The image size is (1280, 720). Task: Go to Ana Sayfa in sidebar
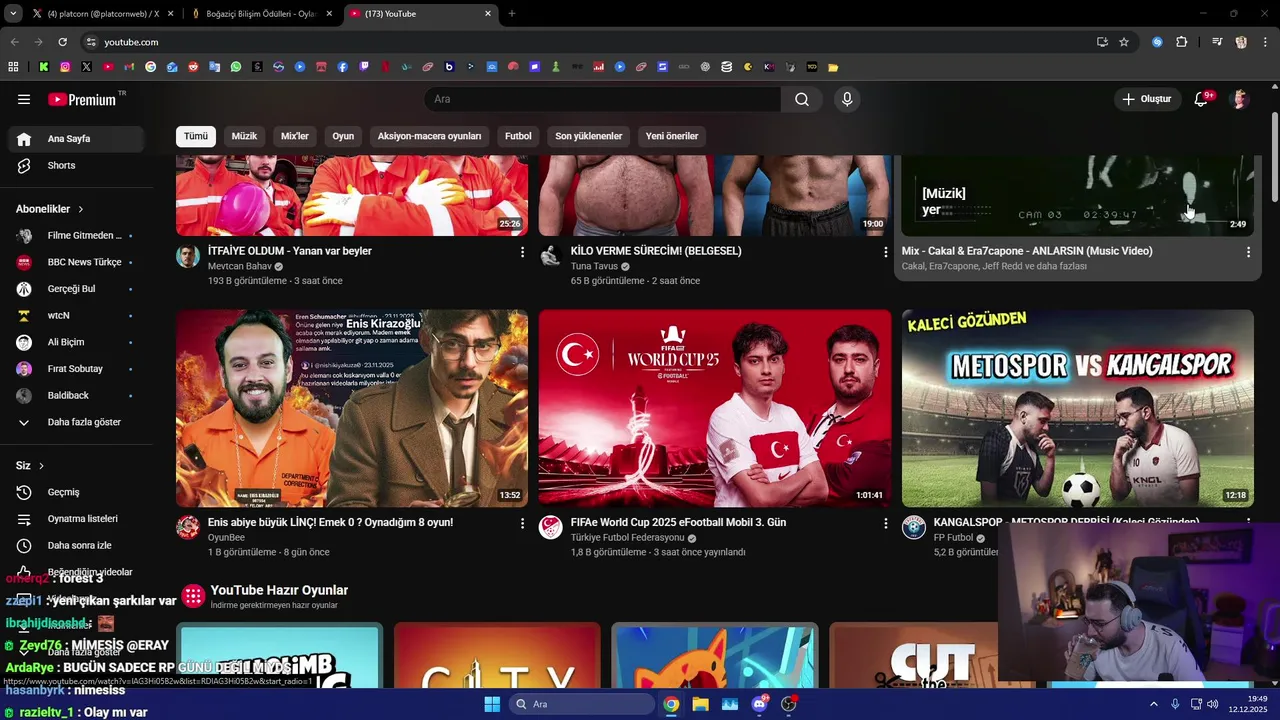[76, 139]
